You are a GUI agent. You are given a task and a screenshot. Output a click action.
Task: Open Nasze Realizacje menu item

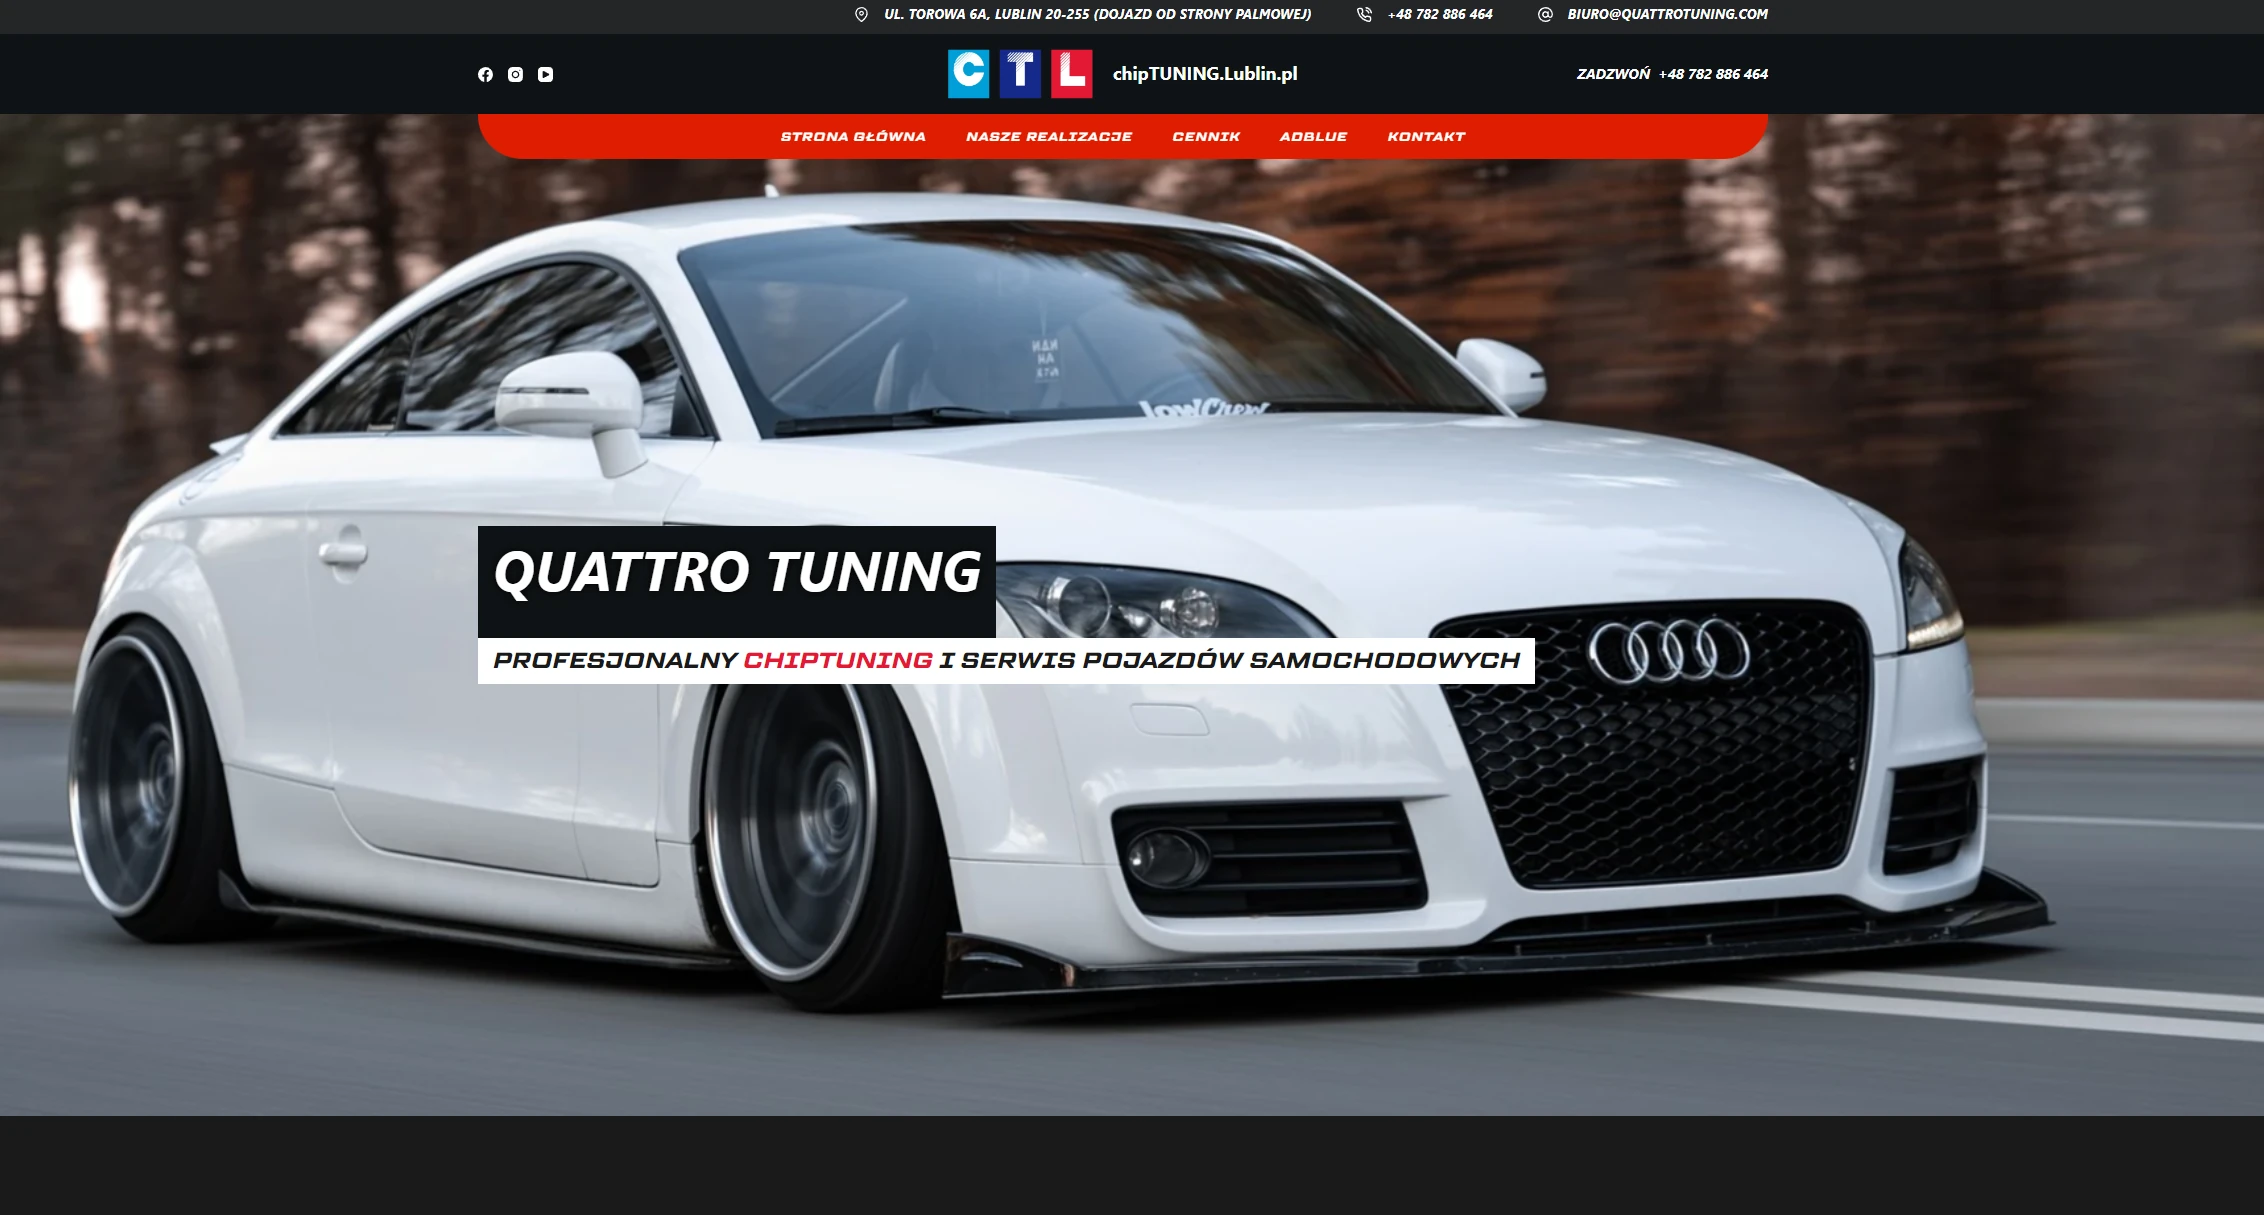pyautogui.click(x=1049, y=136)
